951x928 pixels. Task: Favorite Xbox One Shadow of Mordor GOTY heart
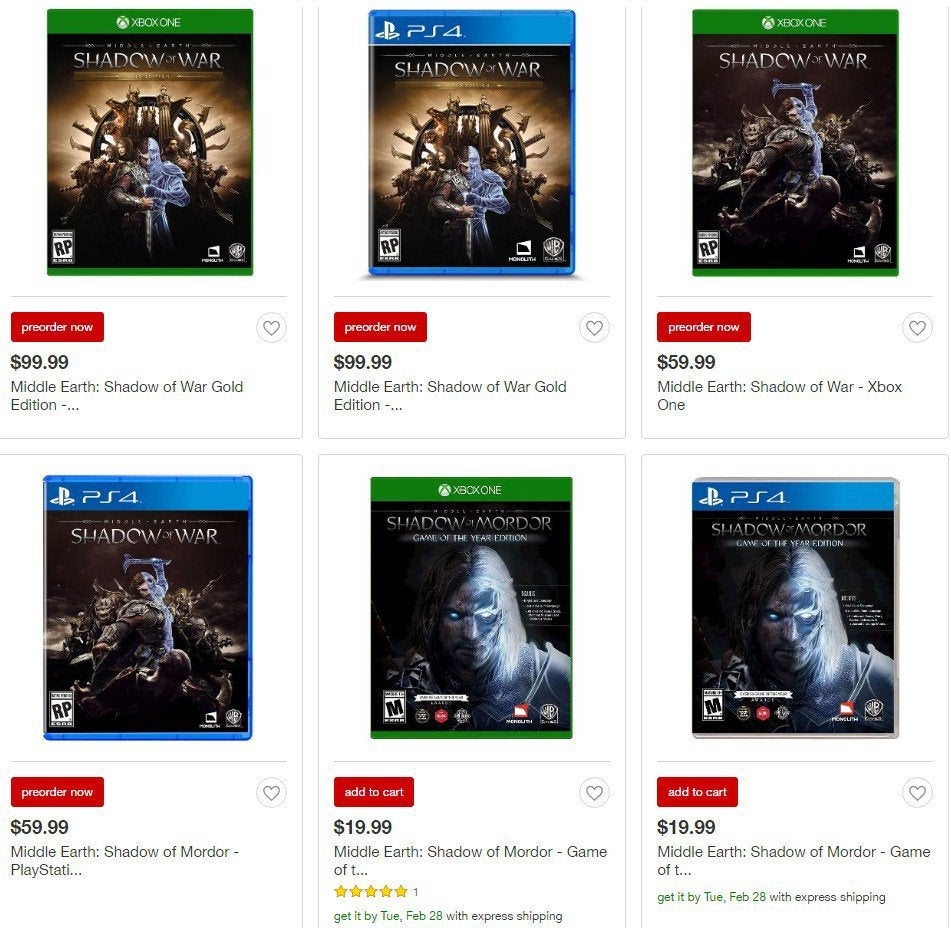click(x=594, y=792)
